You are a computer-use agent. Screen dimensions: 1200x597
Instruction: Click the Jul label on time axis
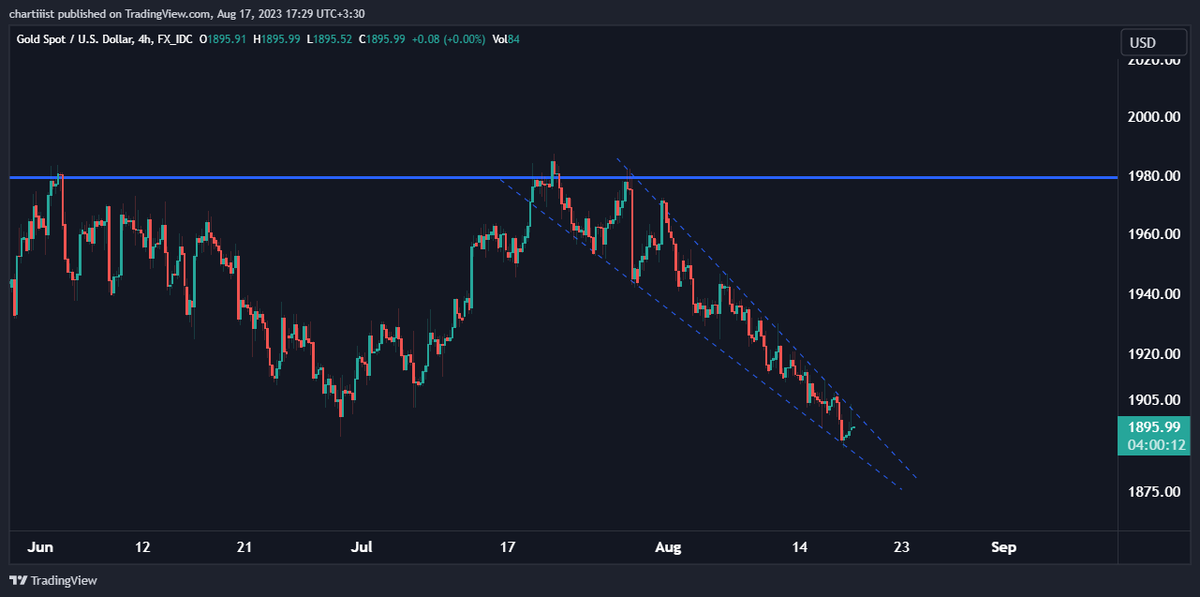pyautogui.click(x=362, y=547)
